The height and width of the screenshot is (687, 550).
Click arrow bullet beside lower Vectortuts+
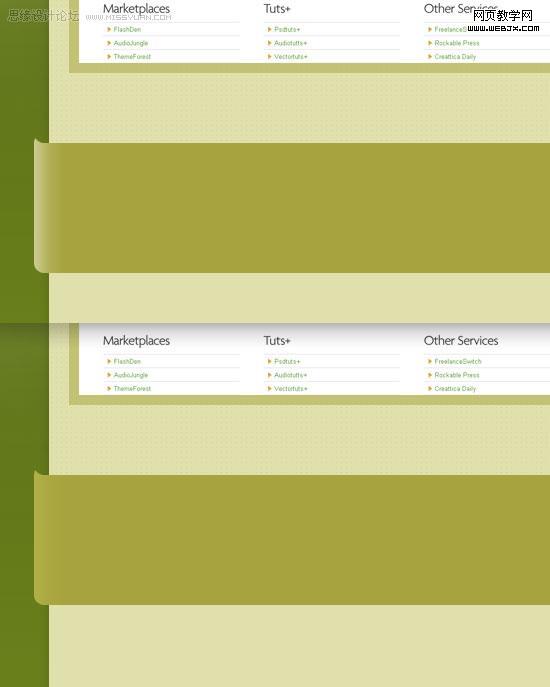(270, 389)
